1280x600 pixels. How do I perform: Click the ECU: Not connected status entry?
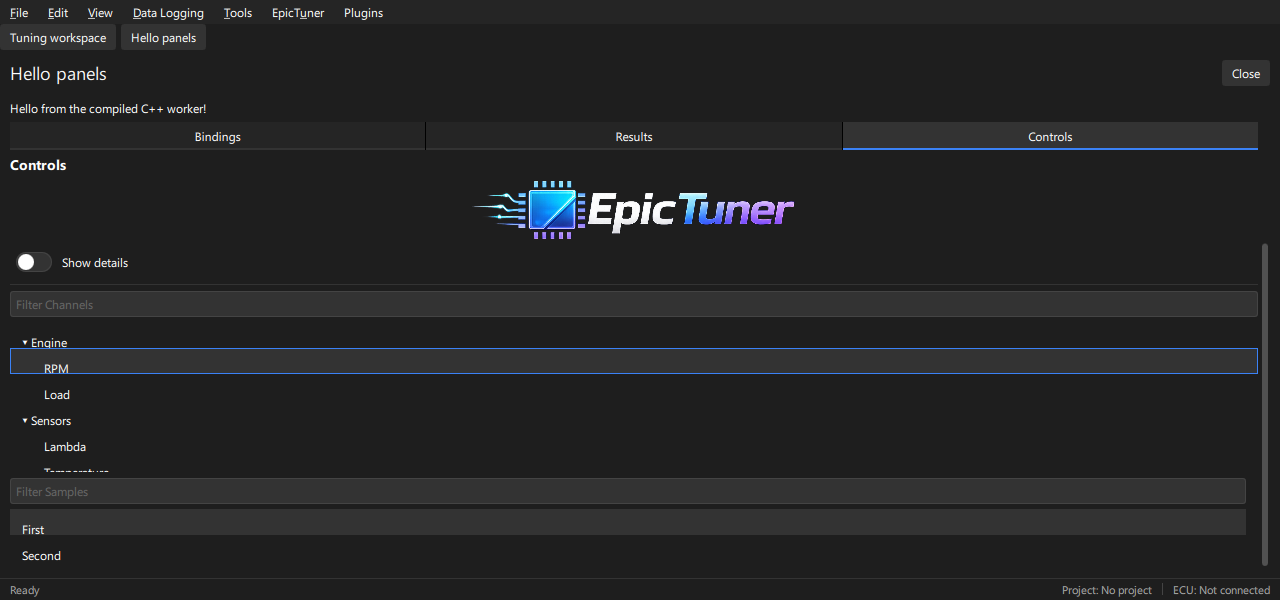point(1221,590)
